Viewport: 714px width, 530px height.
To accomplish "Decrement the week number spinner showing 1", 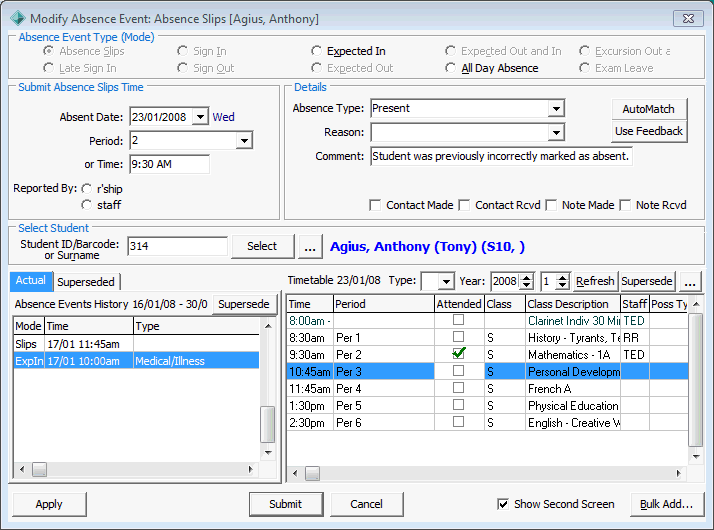I will tap(562, 285).
